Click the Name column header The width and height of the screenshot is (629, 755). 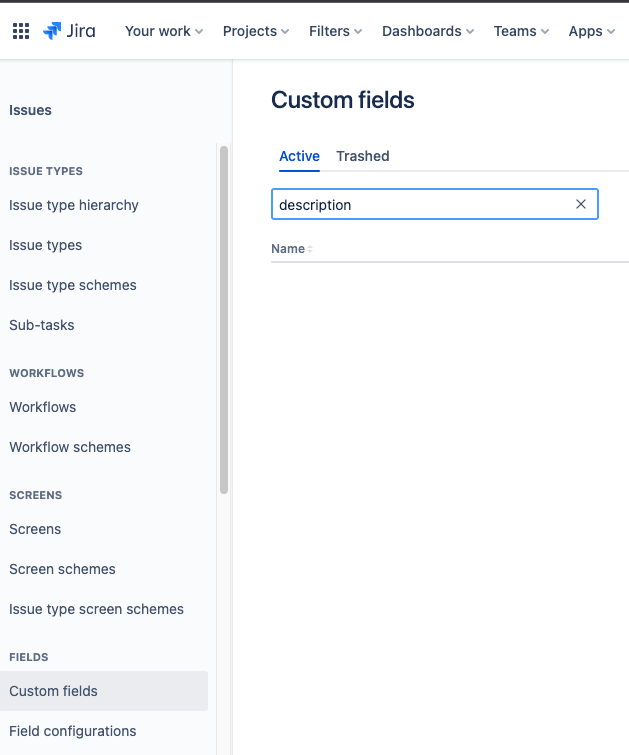click(x=288, y=249)
